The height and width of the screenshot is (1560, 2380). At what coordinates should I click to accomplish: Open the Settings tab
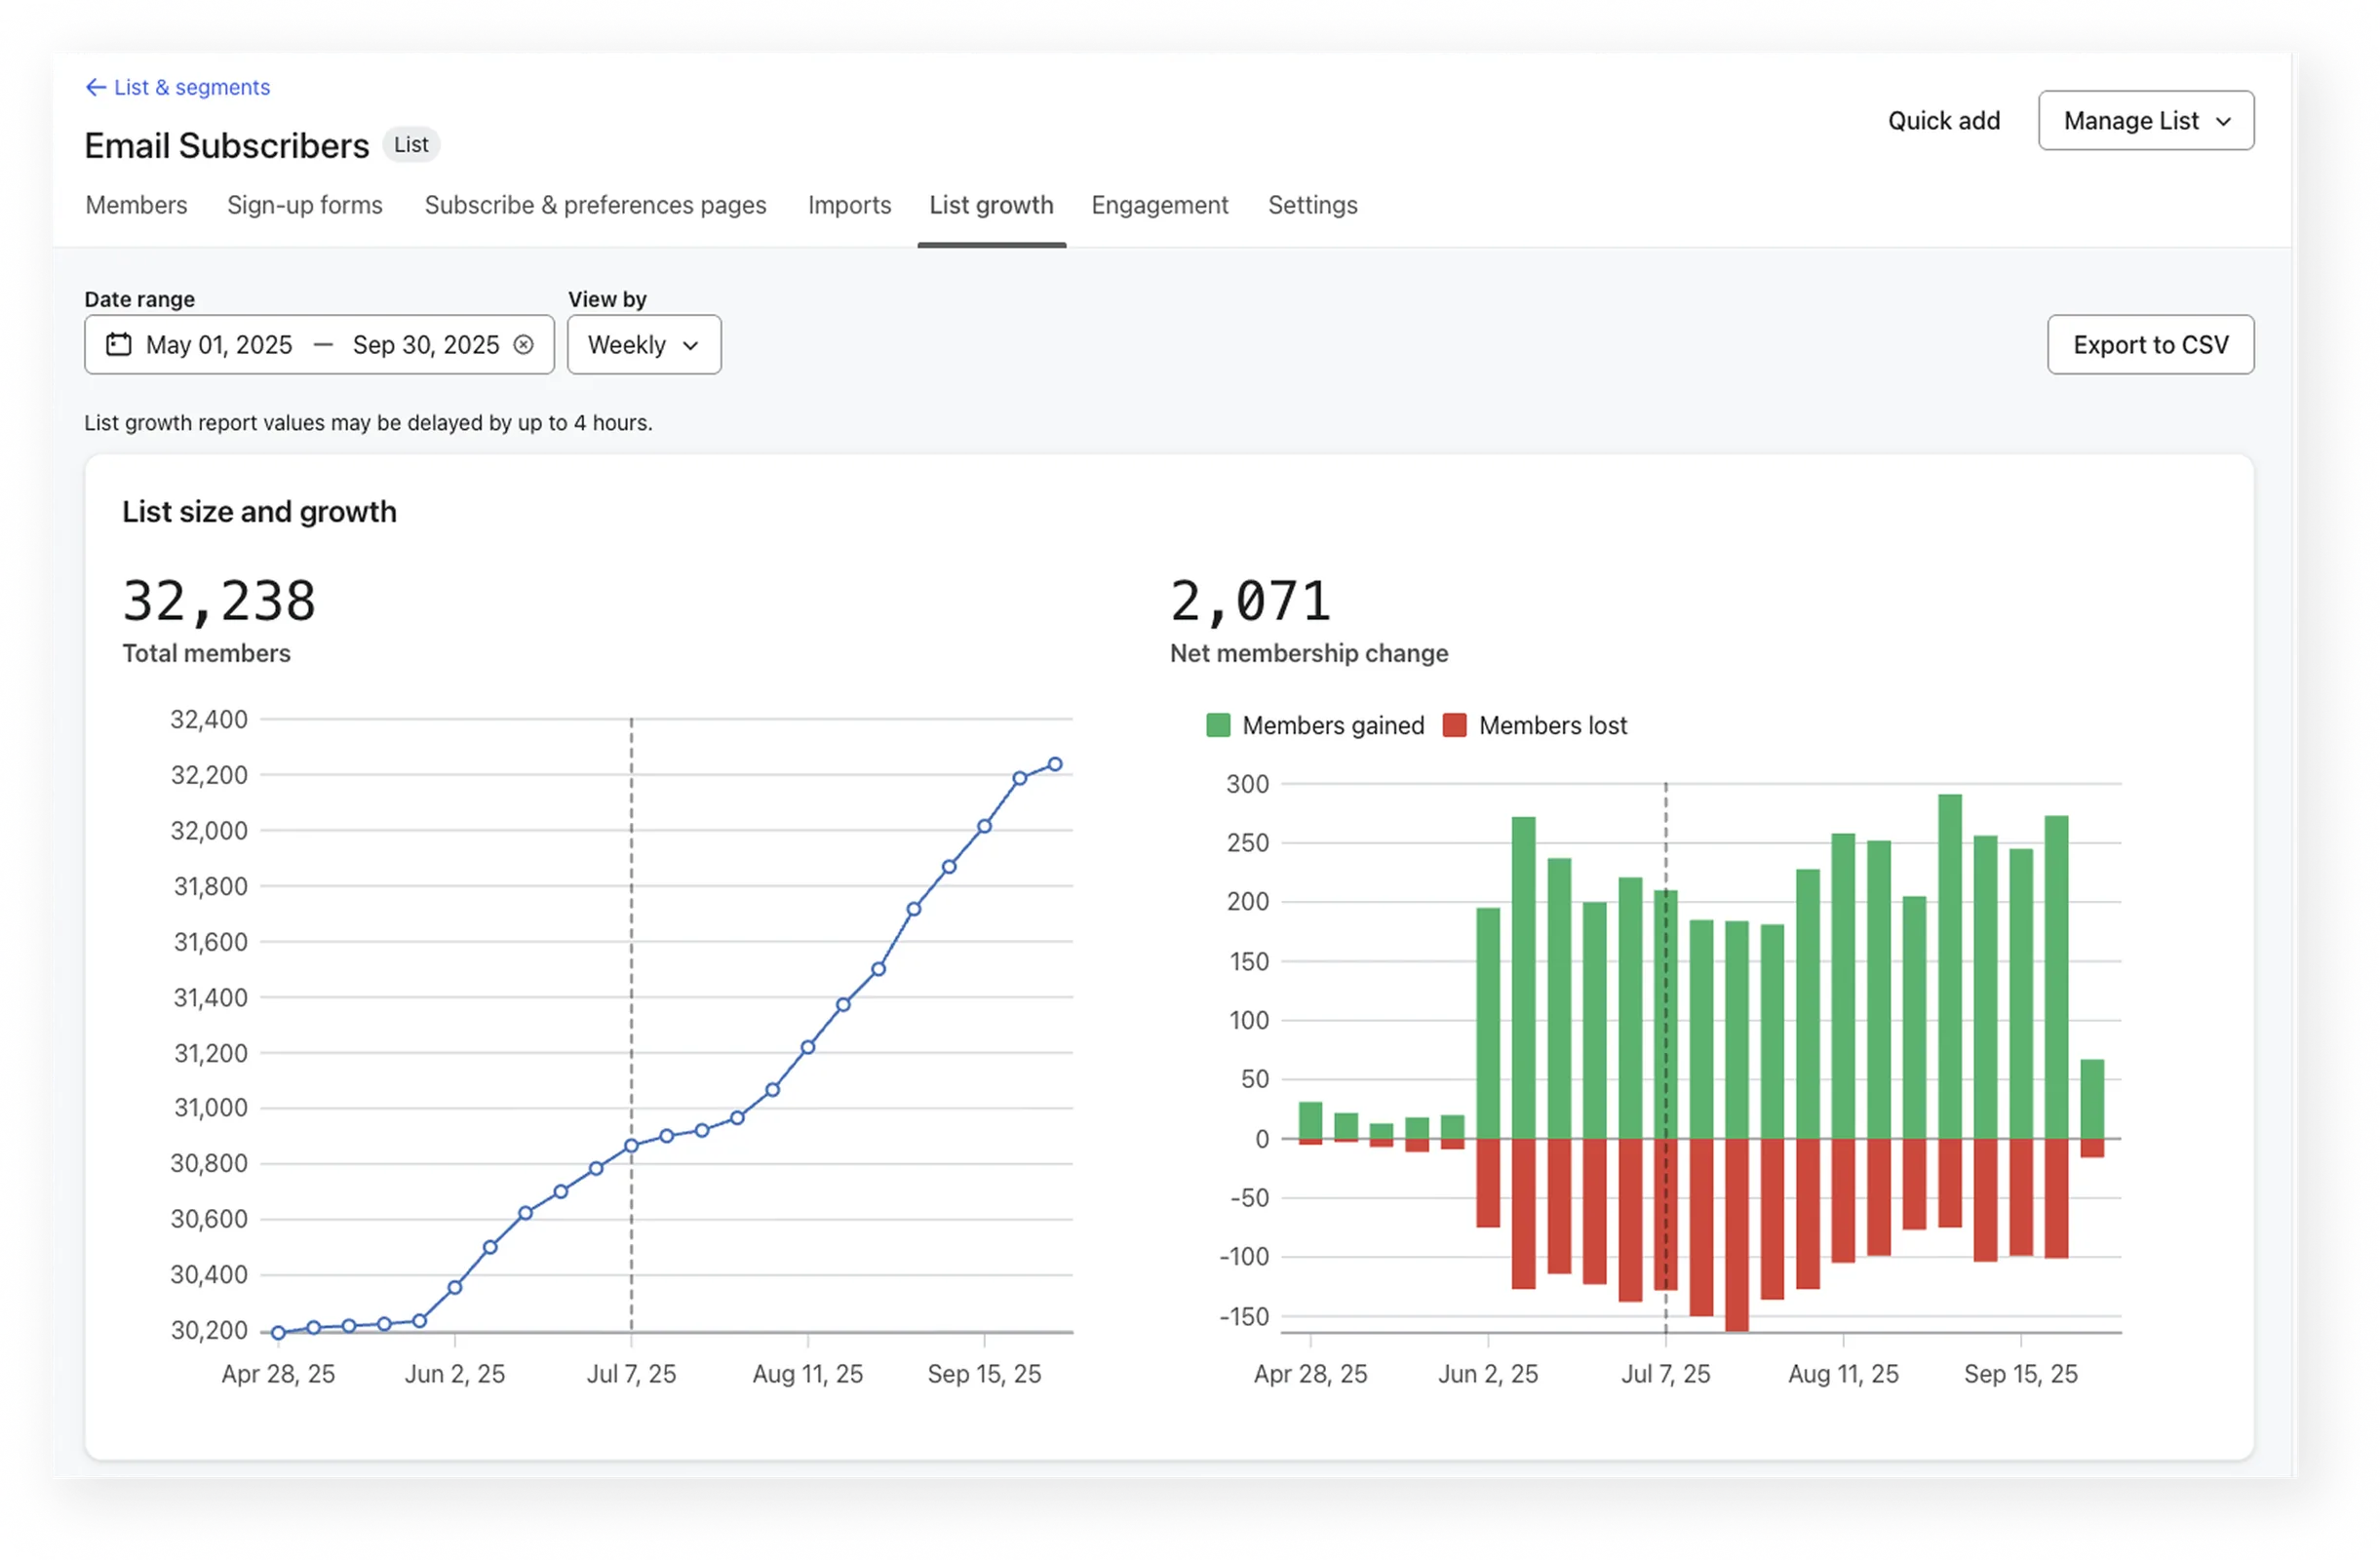[x=1312, y=205]
